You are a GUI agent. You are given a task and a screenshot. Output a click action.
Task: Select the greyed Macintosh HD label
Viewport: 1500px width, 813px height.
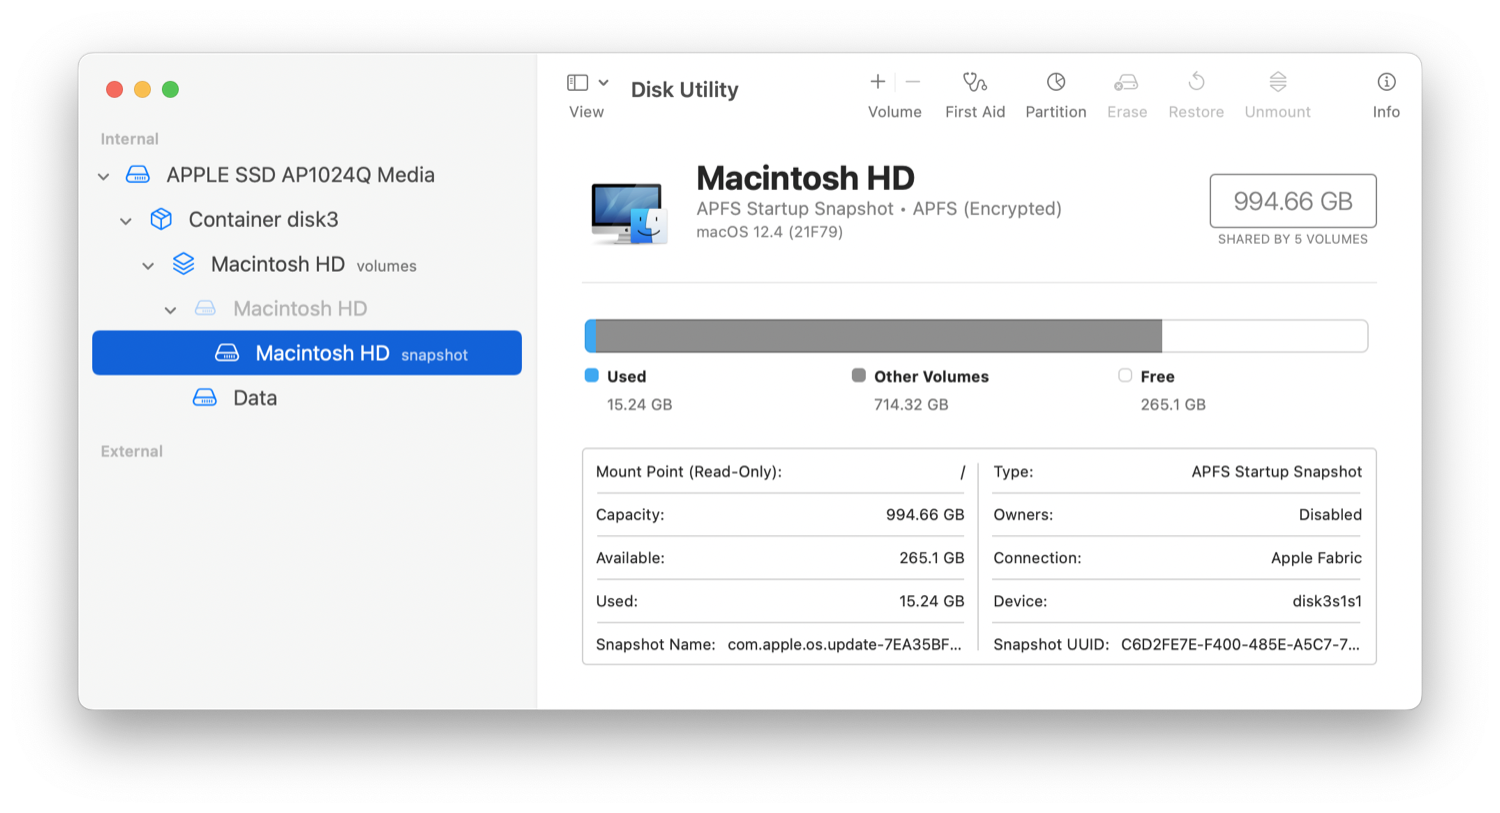300,309
